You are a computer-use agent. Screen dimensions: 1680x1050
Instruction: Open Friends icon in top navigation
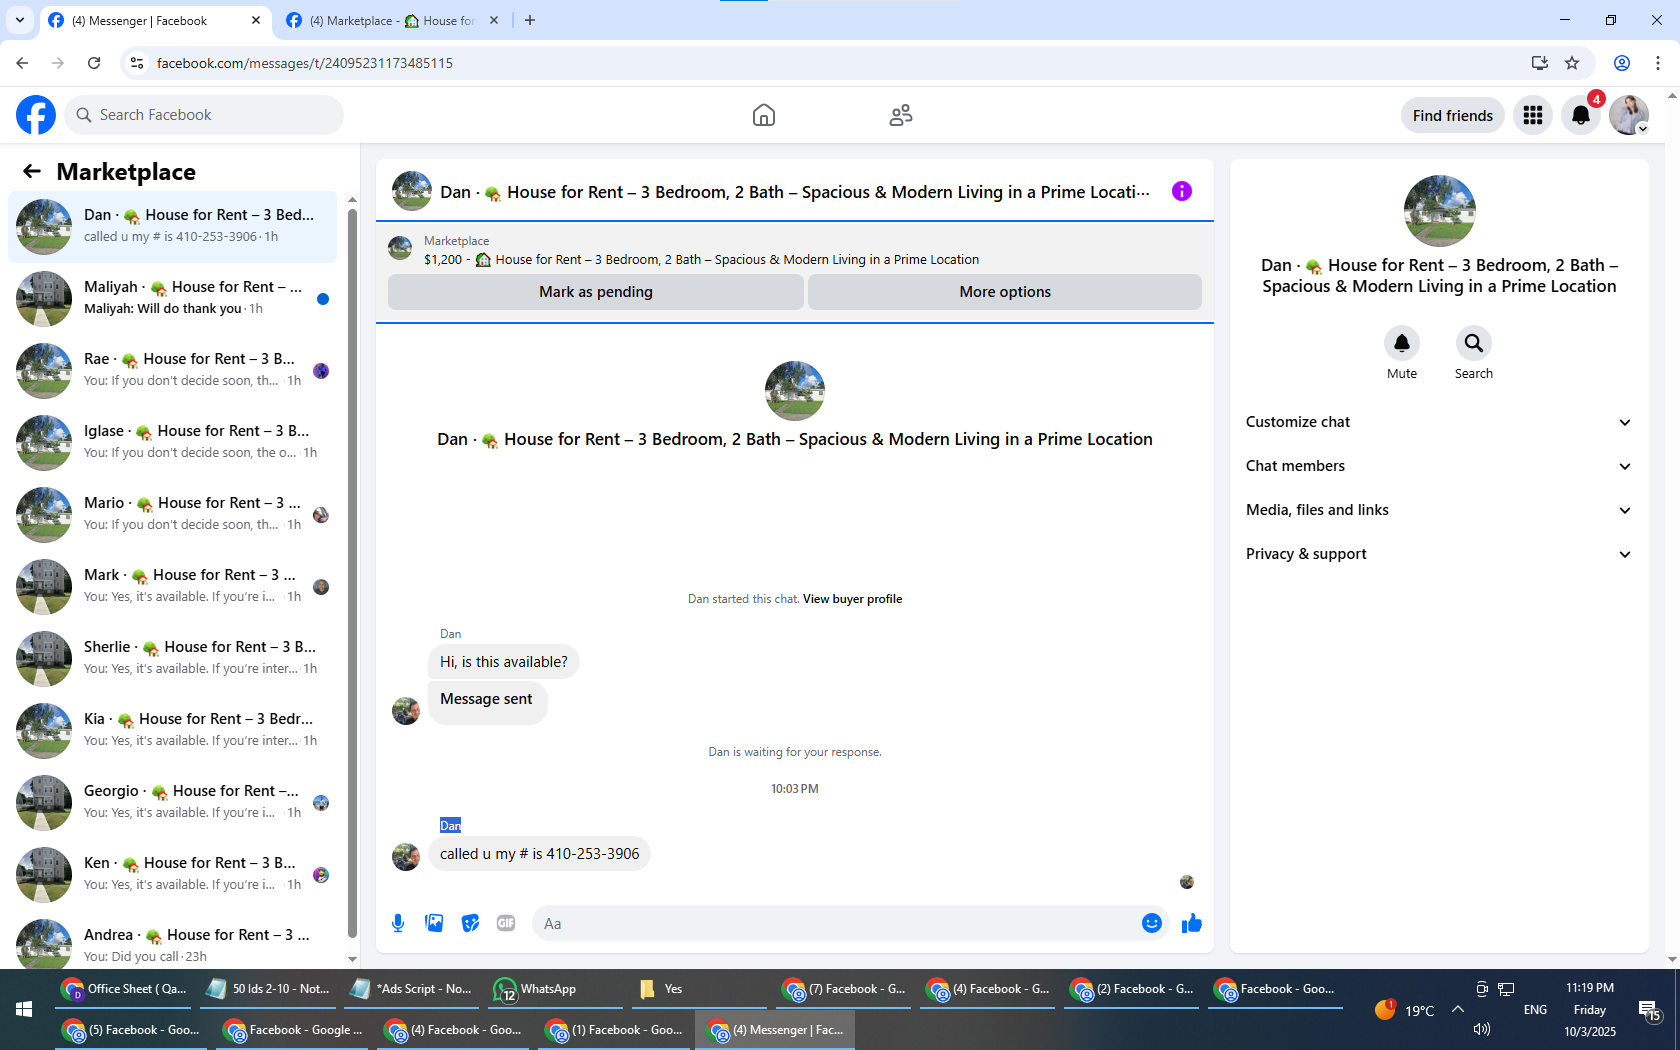pos(901,115)
